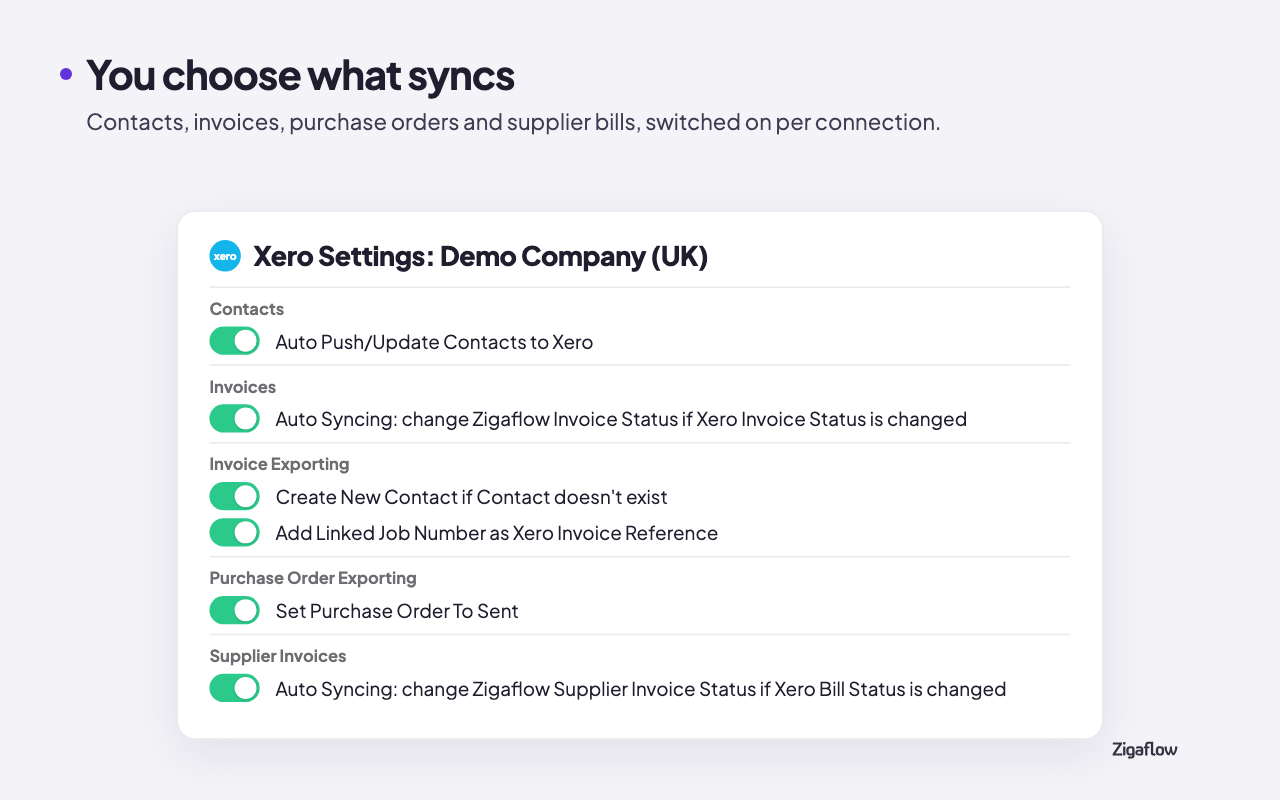Viewport: 1280px width, 800px height.
Task: Toggle Auto Syncing Zigaflow Invoice Status switch
Action: (x=235, y=418)
